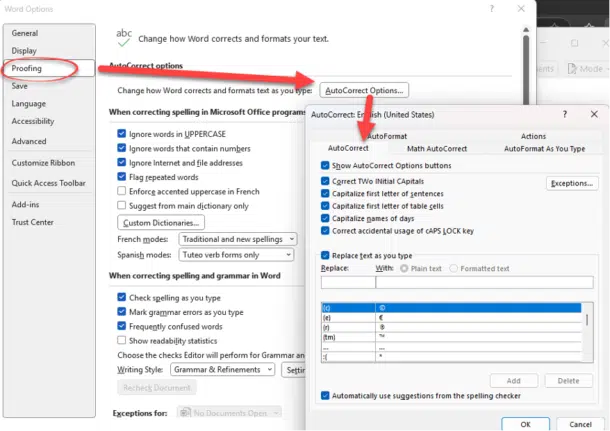The width and height of the screenshot is (610, 431).
Task: Toggle Correct accidental usage of cAPS LOCK
Action: coord(325,231)
